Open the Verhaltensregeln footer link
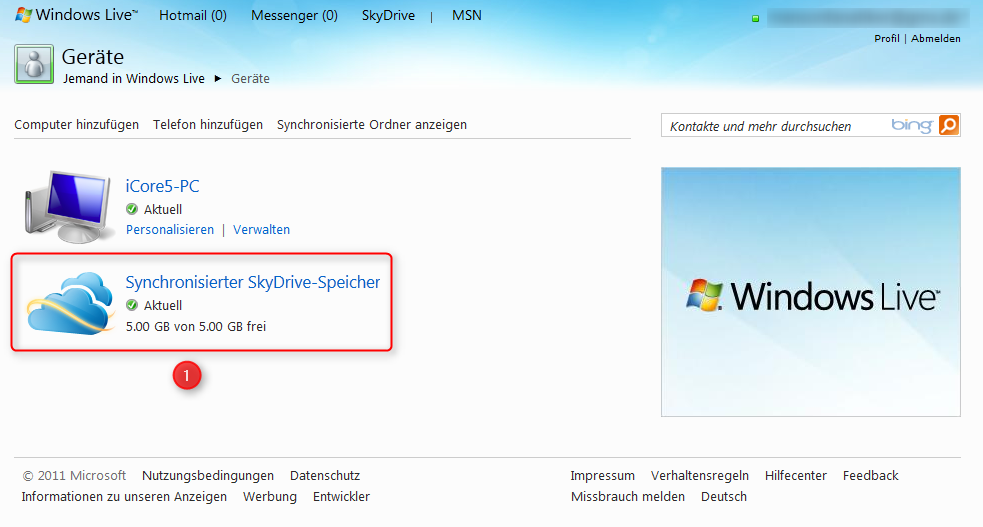This screenshot has width=983, height=527. (x=700, y=476)
